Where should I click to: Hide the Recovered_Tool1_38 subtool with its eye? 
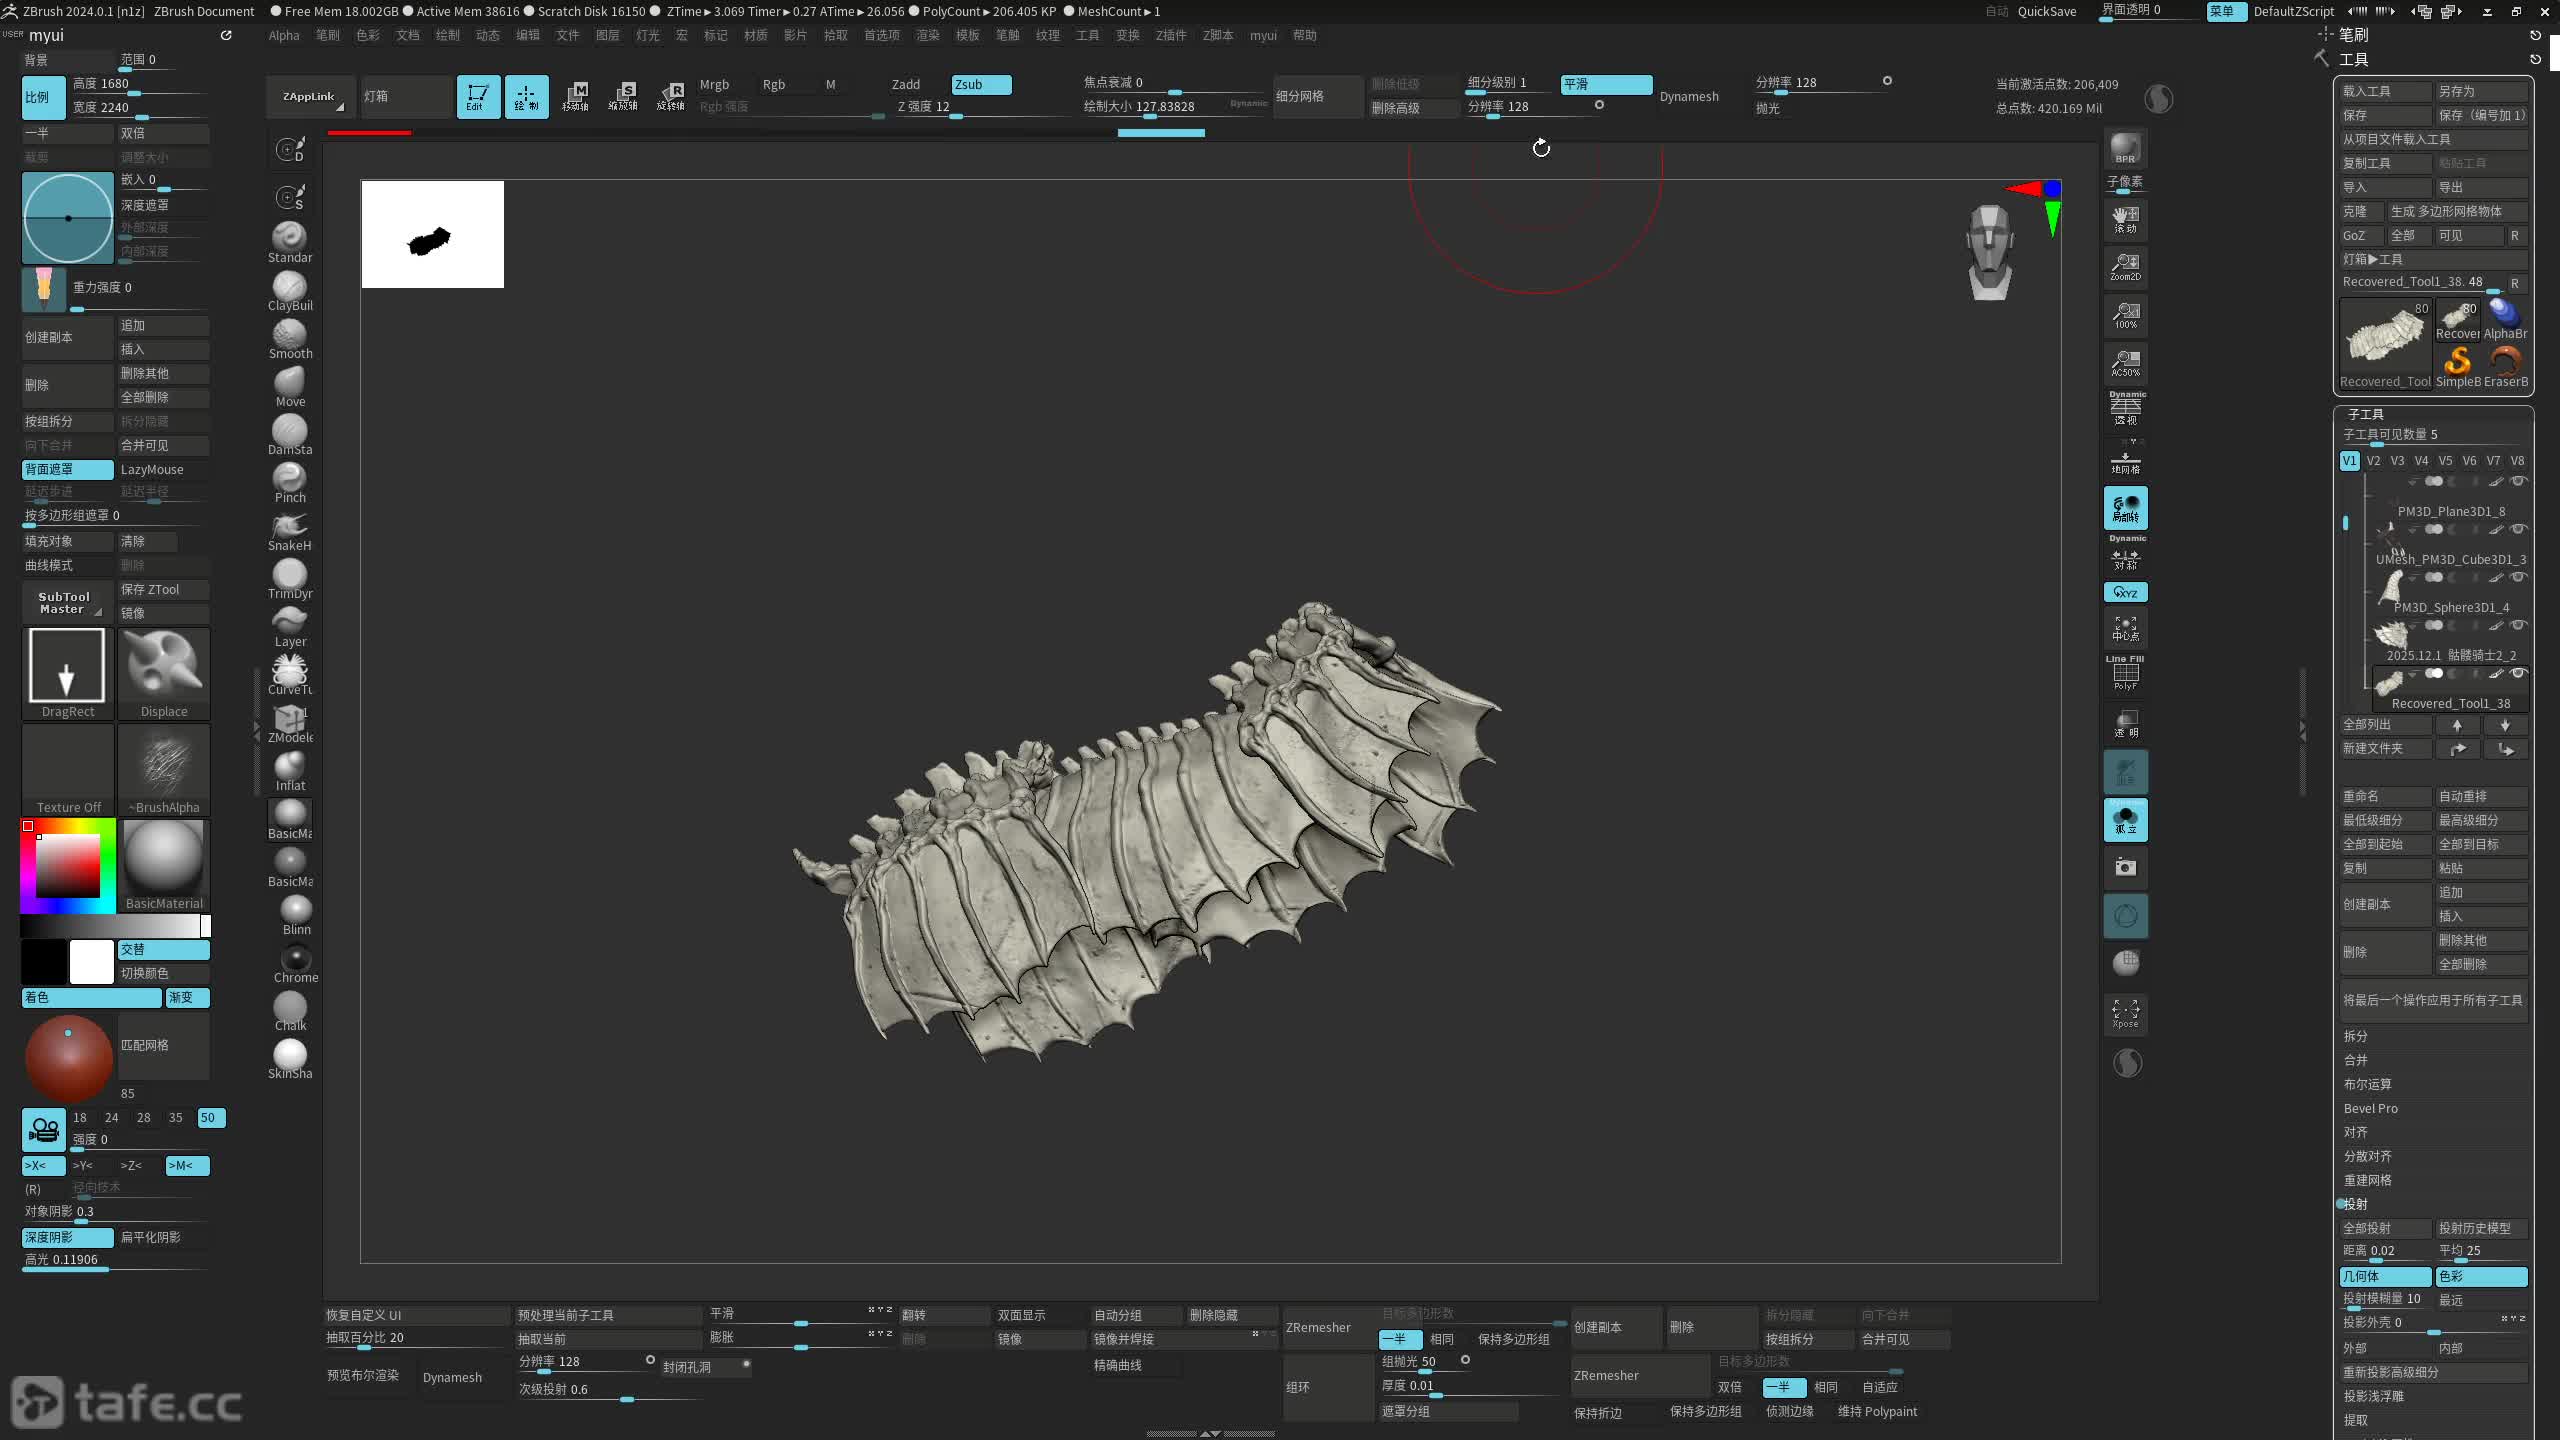(x=2519, y=673)
